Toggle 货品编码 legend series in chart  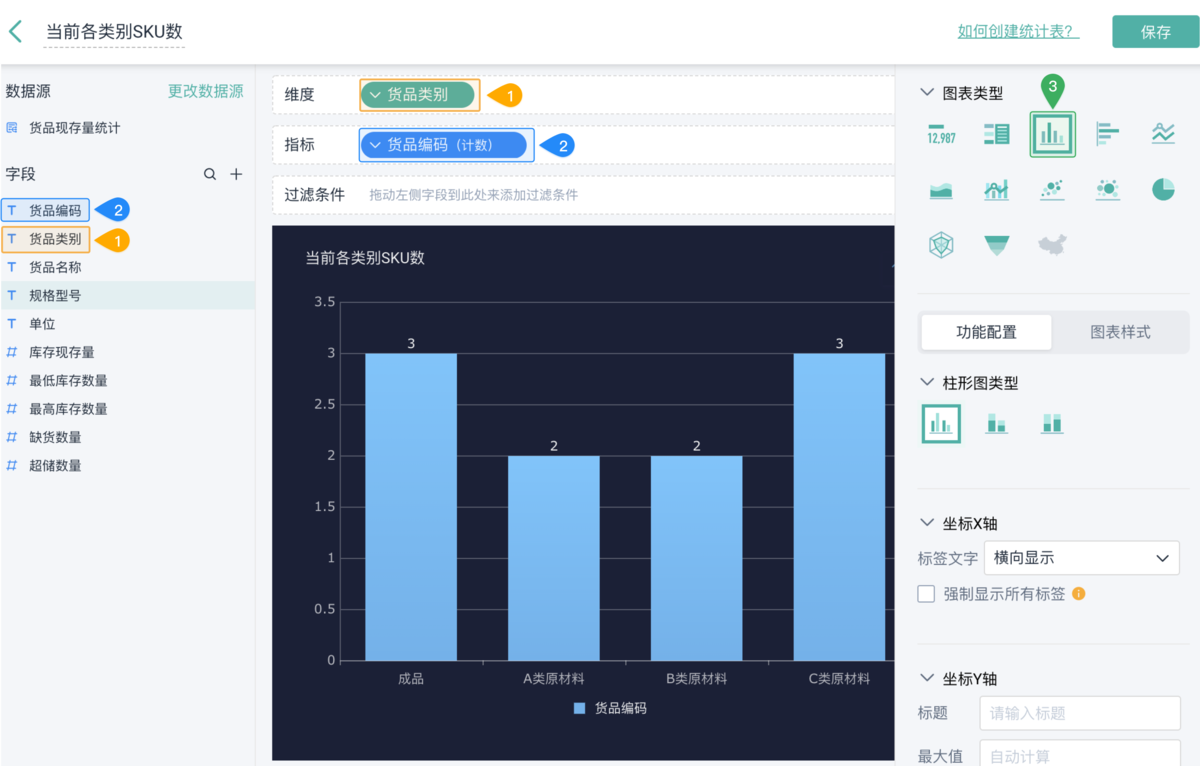611,708
